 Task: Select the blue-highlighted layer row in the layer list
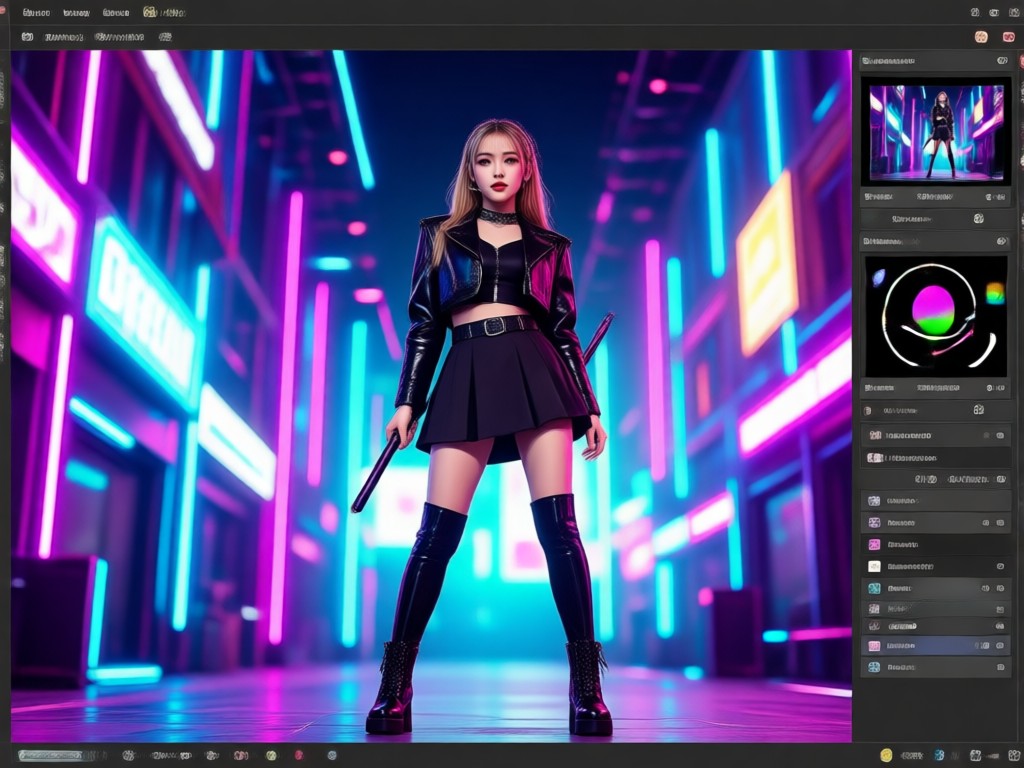(936, 646)
